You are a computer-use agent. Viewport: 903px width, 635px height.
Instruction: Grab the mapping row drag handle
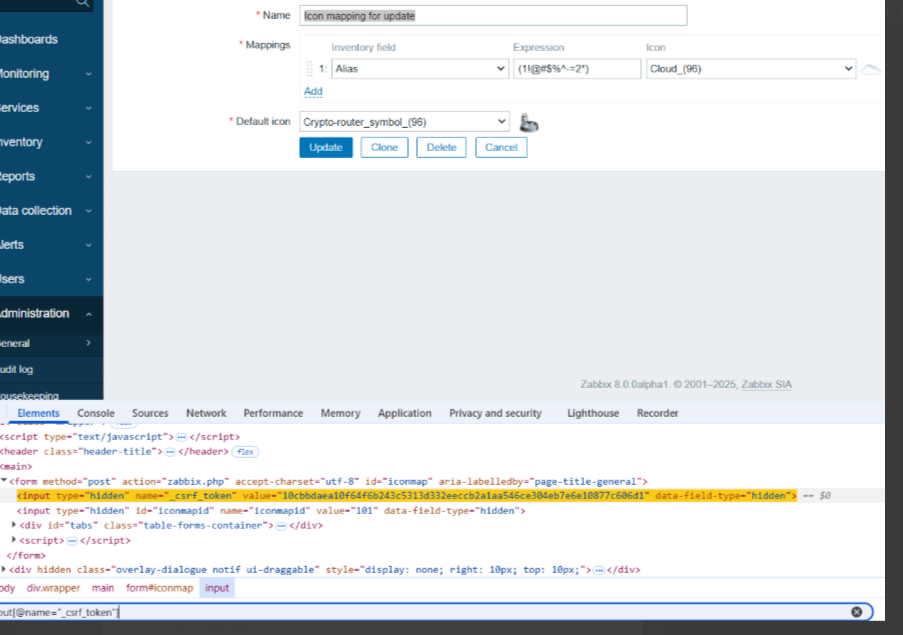pyautogui.click(x=309, y=69)
